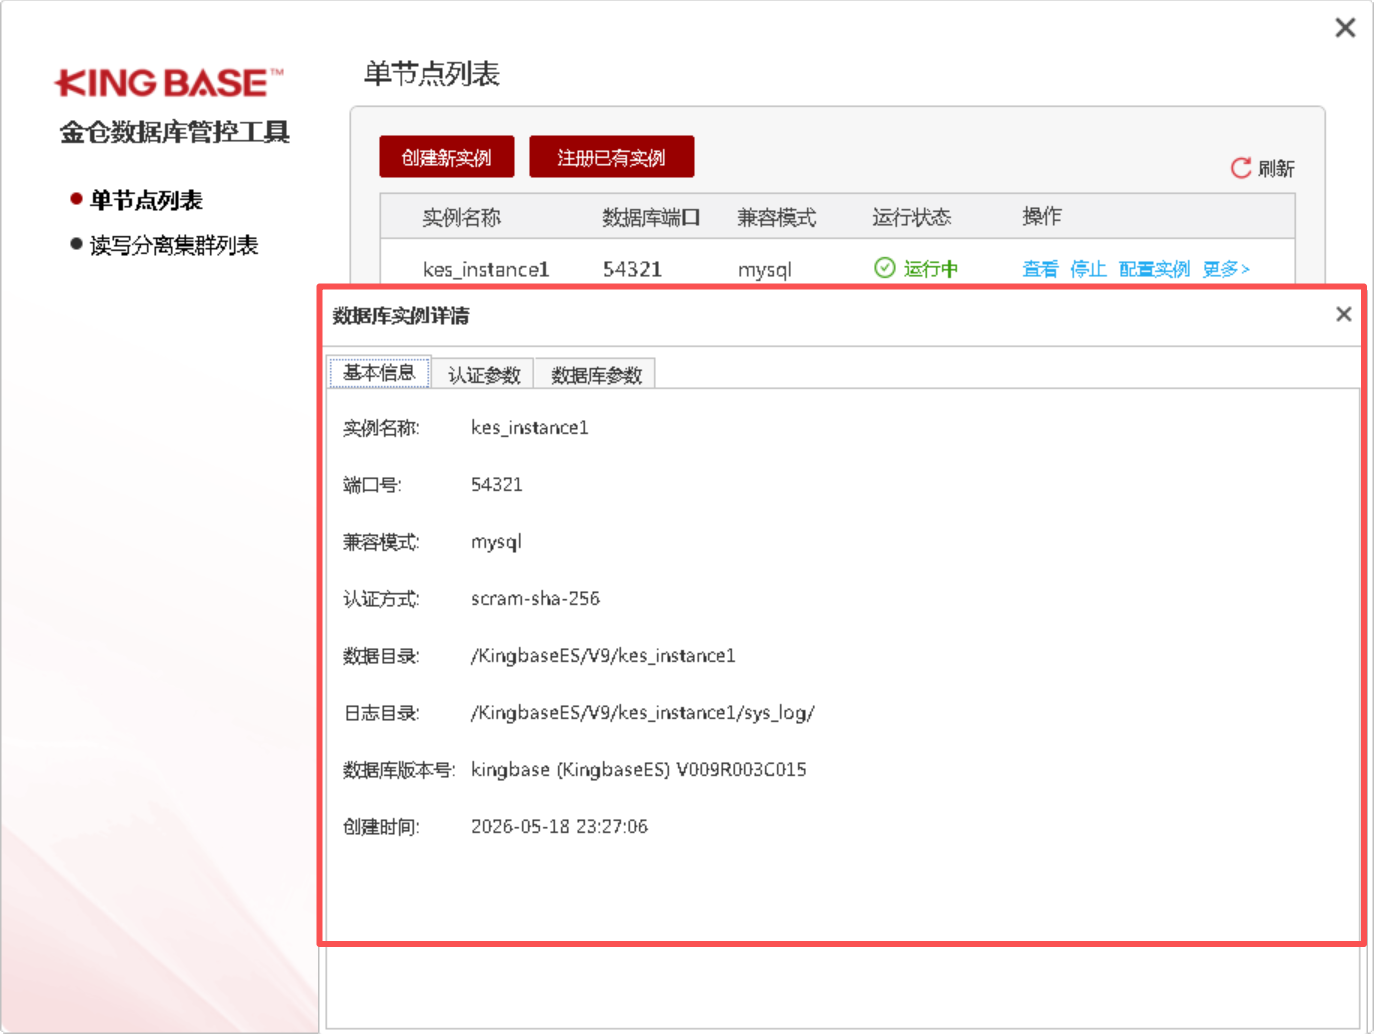Screen dimensions: 1374x1034
Task: Click the scram-sha-256 authentication value
Action: click(535, 599)
